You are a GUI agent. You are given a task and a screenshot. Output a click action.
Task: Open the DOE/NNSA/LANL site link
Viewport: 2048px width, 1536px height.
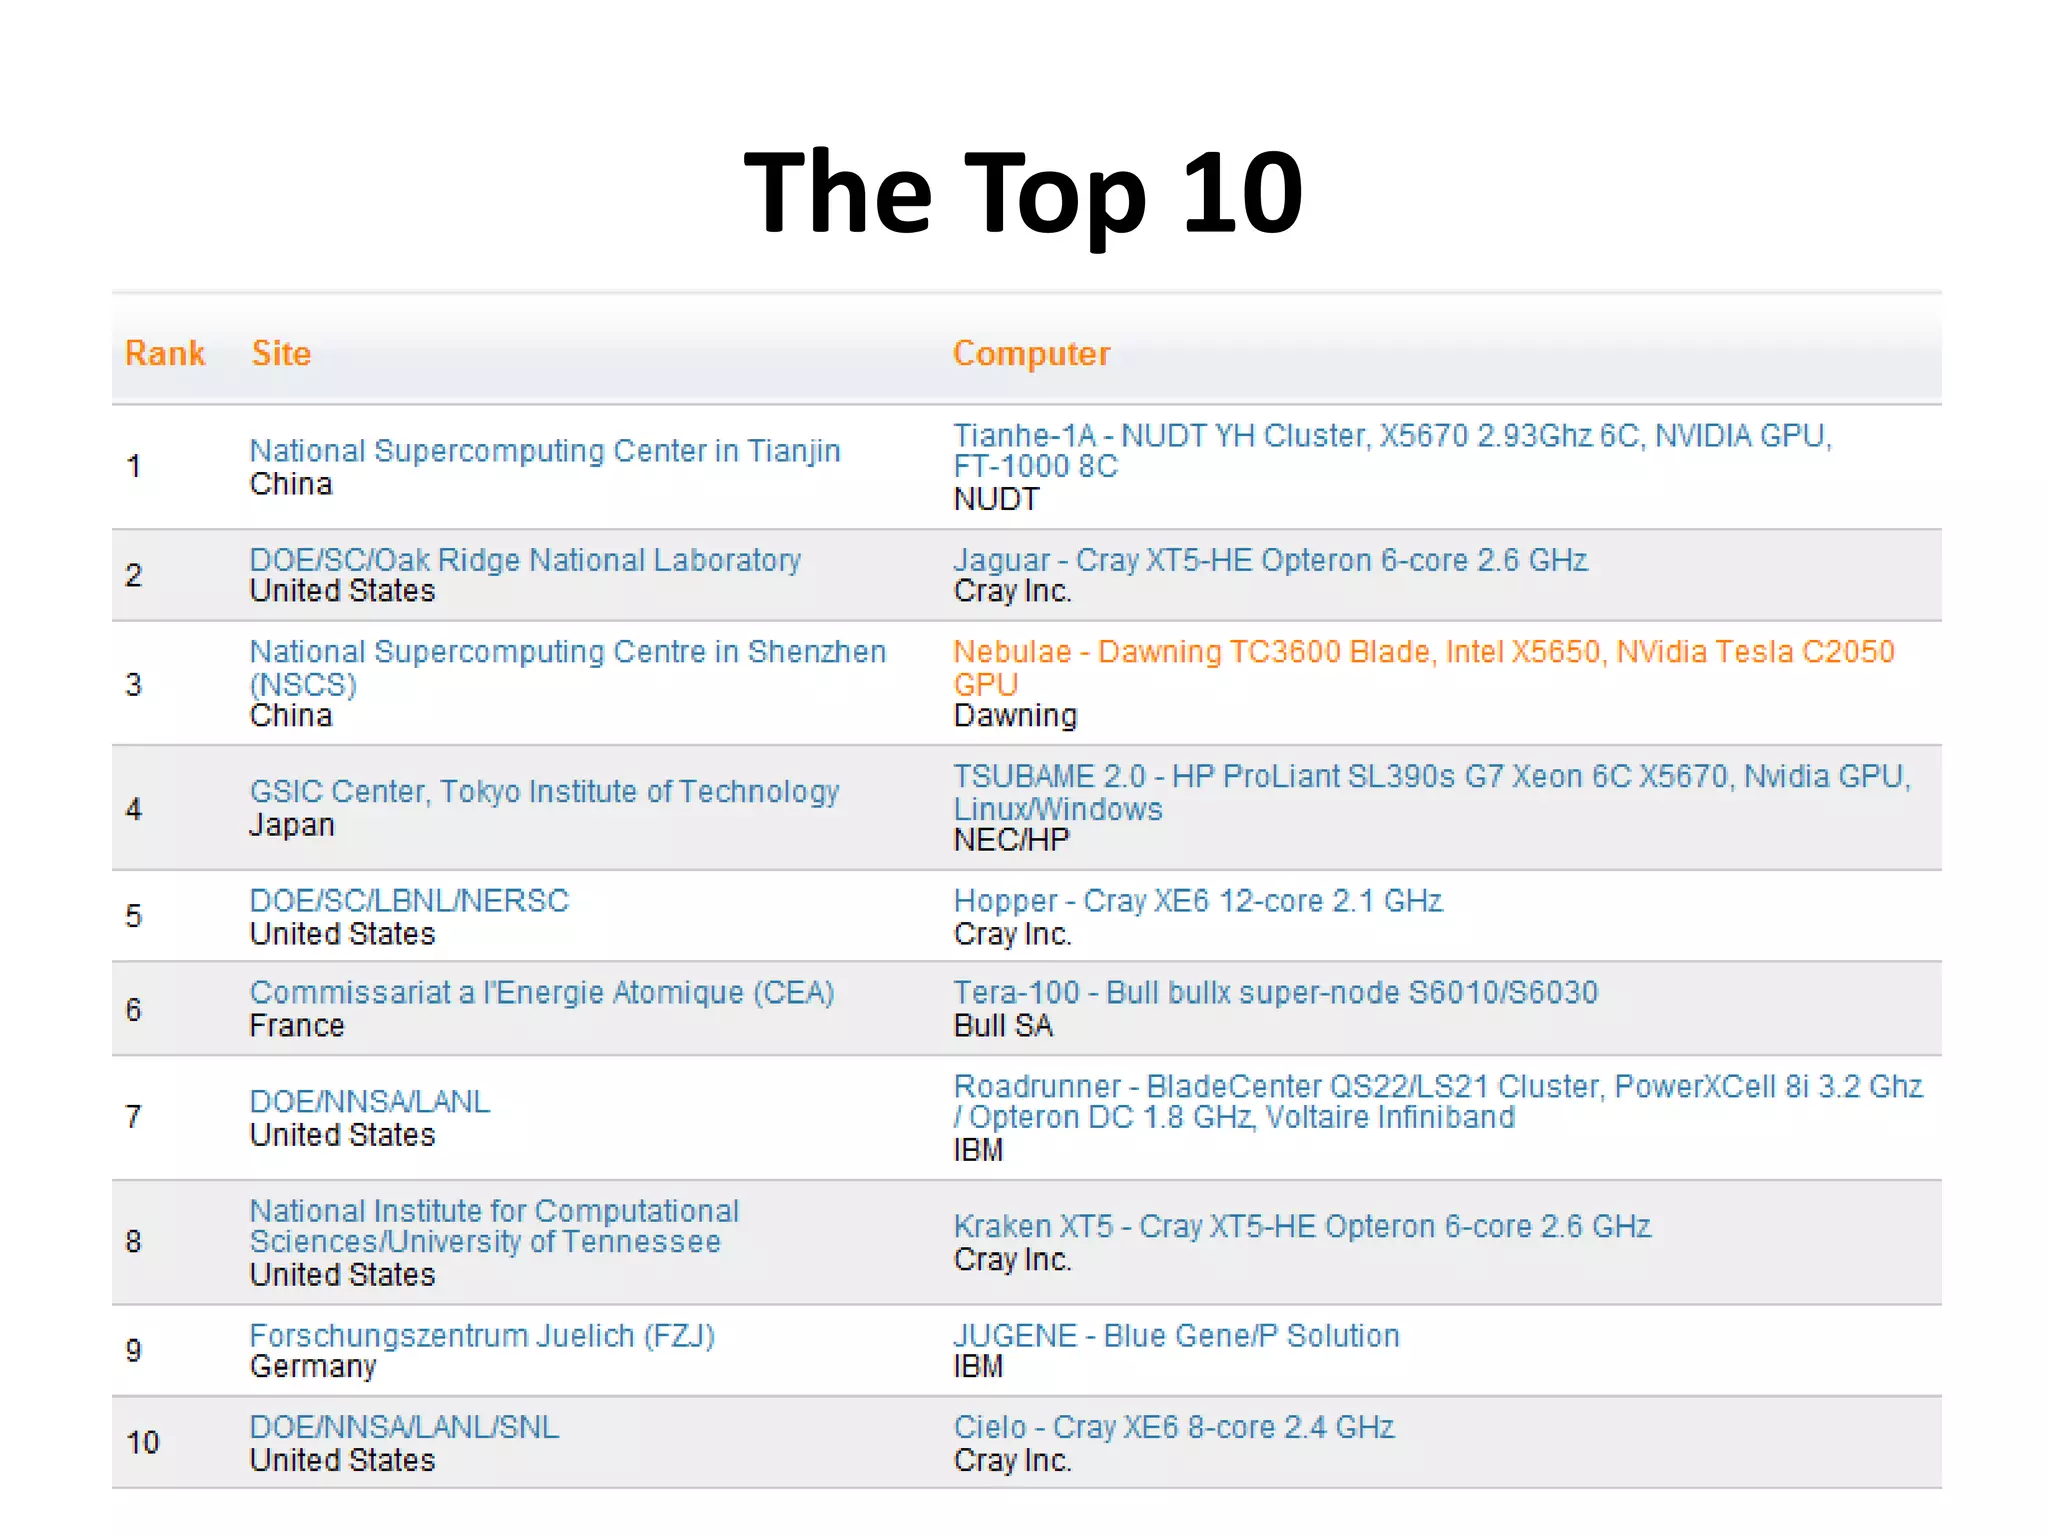[370, 1102]
